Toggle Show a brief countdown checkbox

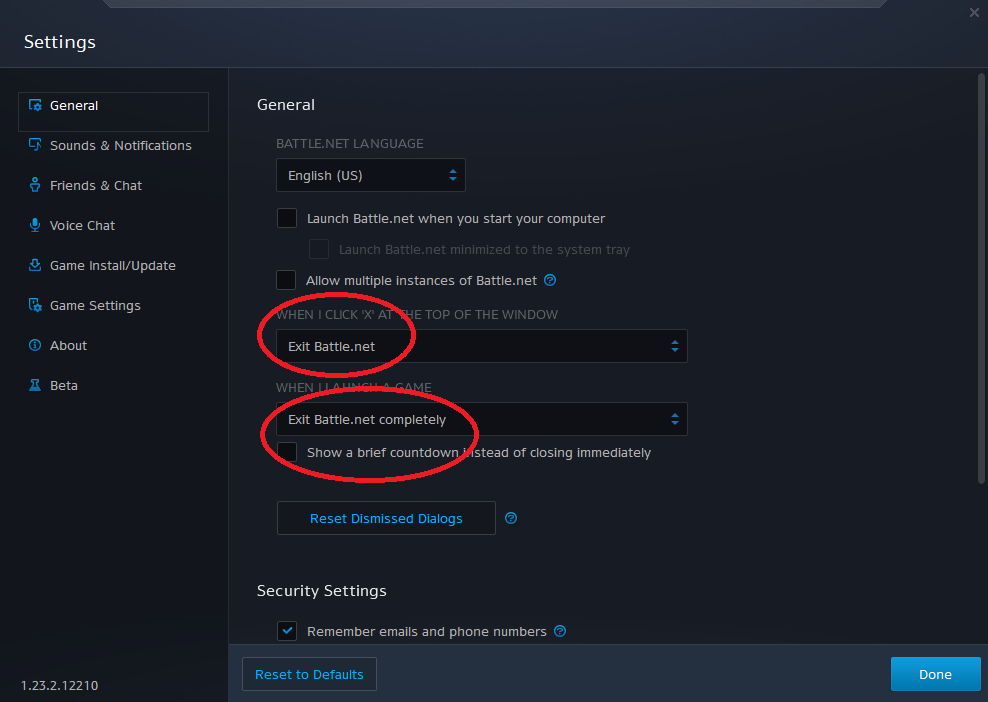287,452
